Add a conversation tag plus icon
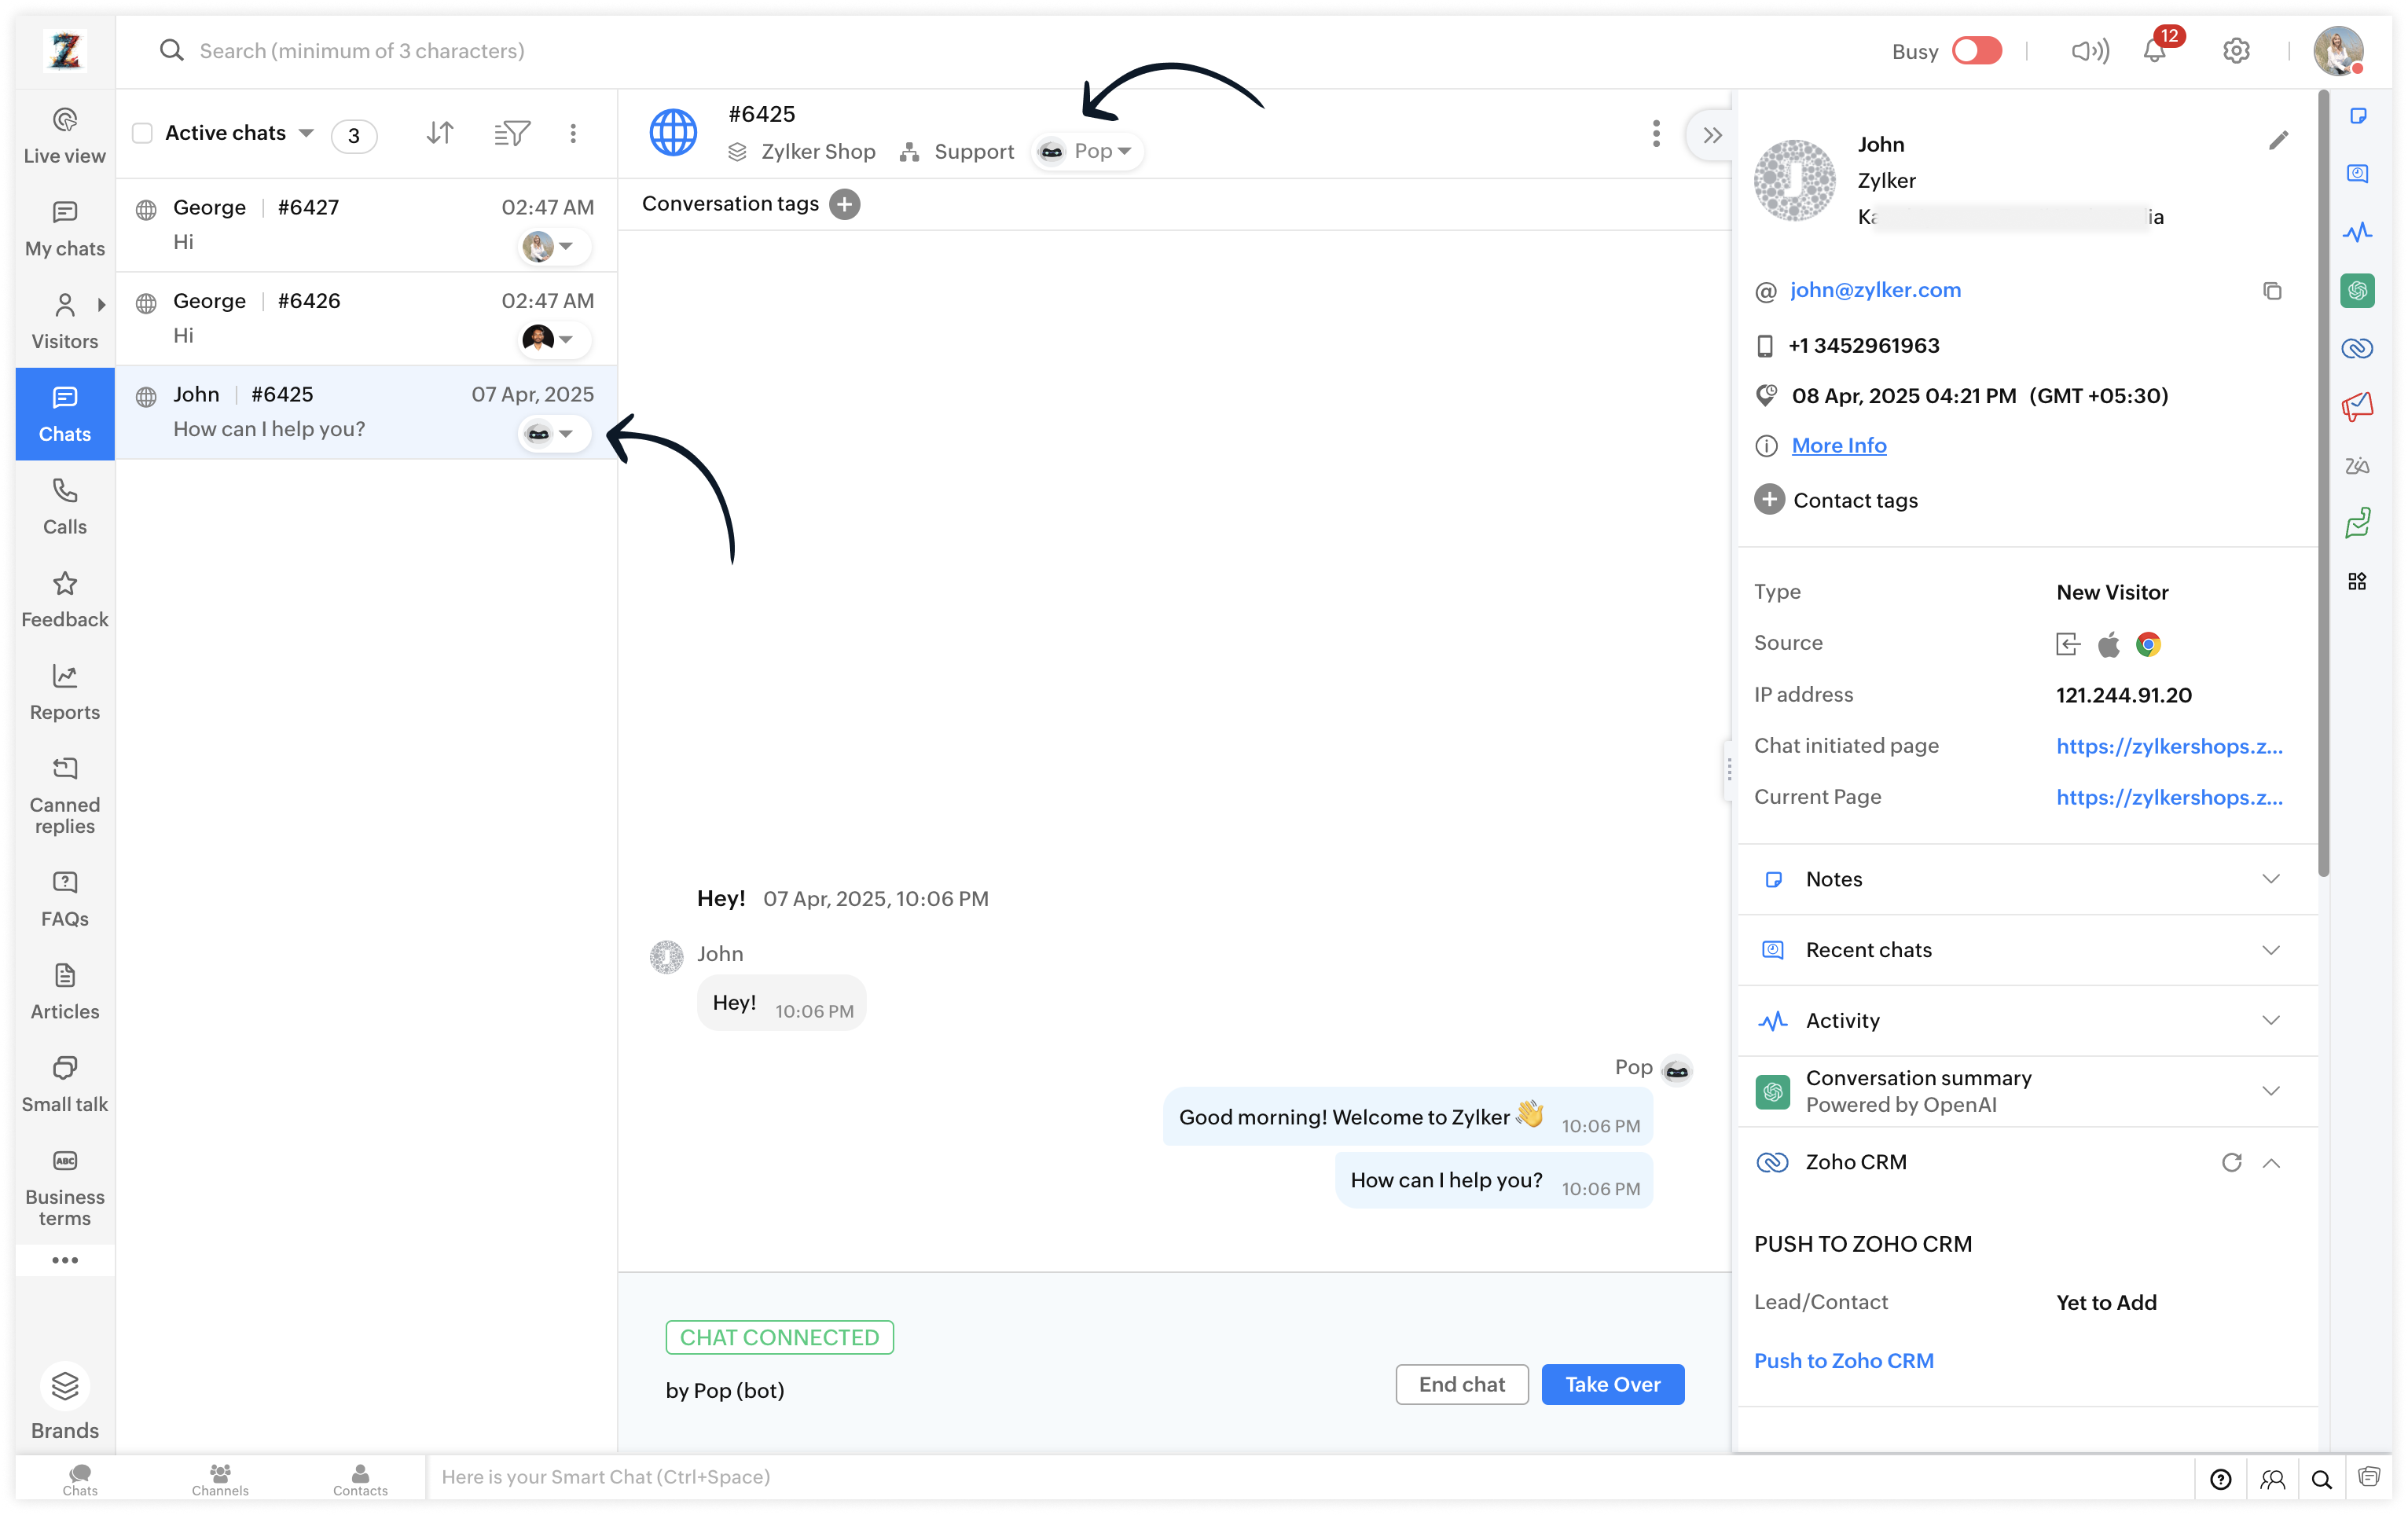The image size is (2408, 1515). tap(845, 204)
